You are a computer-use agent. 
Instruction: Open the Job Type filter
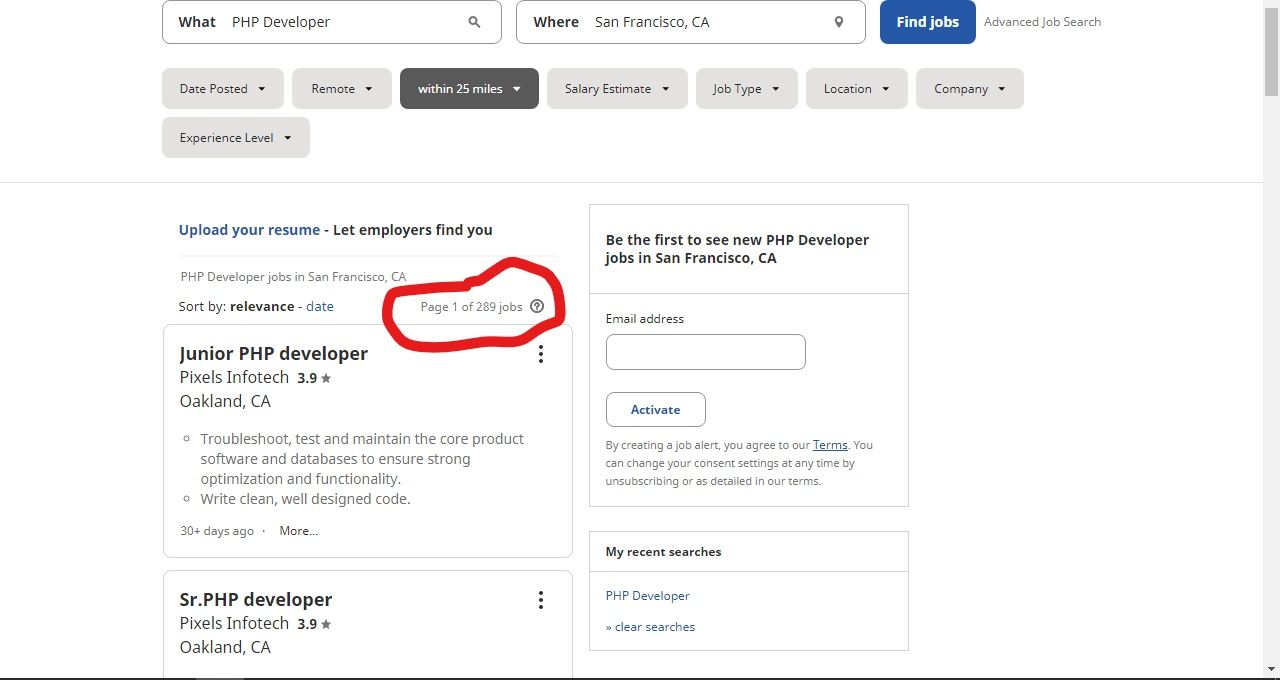746,89
